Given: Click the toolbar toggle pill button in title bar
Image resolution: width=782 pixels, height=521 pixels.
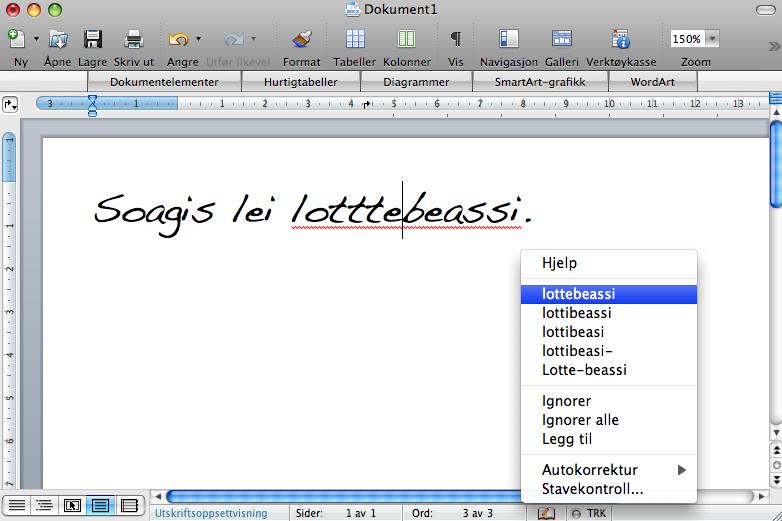Looking at the screenshot, I should (766, 9).
